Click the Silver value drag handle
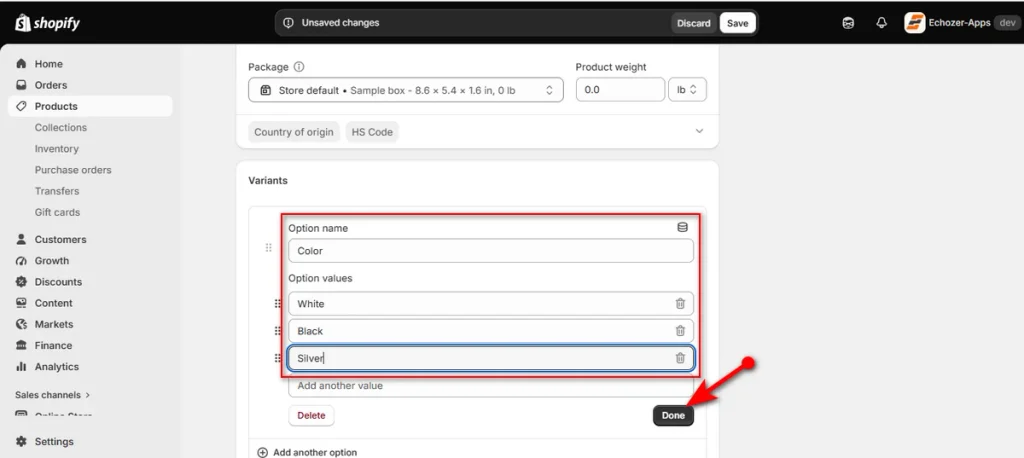The width and height of the screenshot is (1024, 458). 278,358
